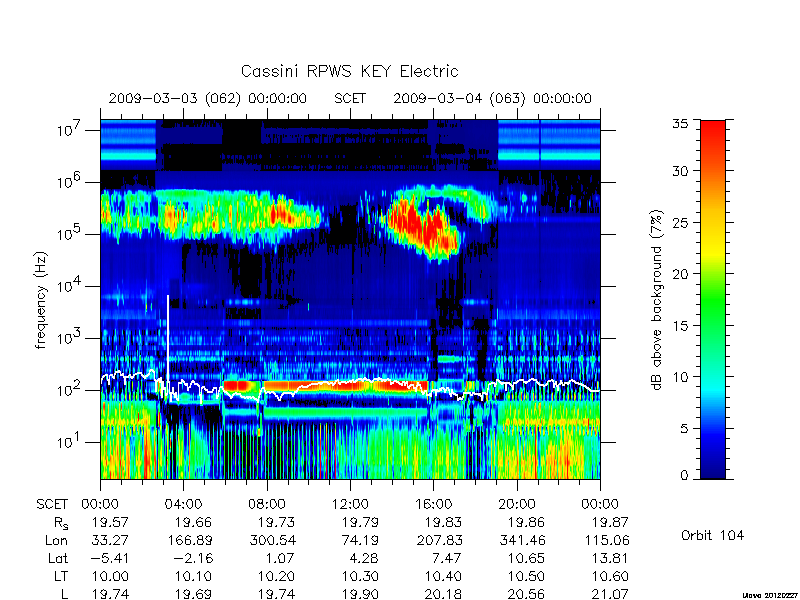Click the local time value 10.60
This screenshot has width=800, height=600.
610,577
